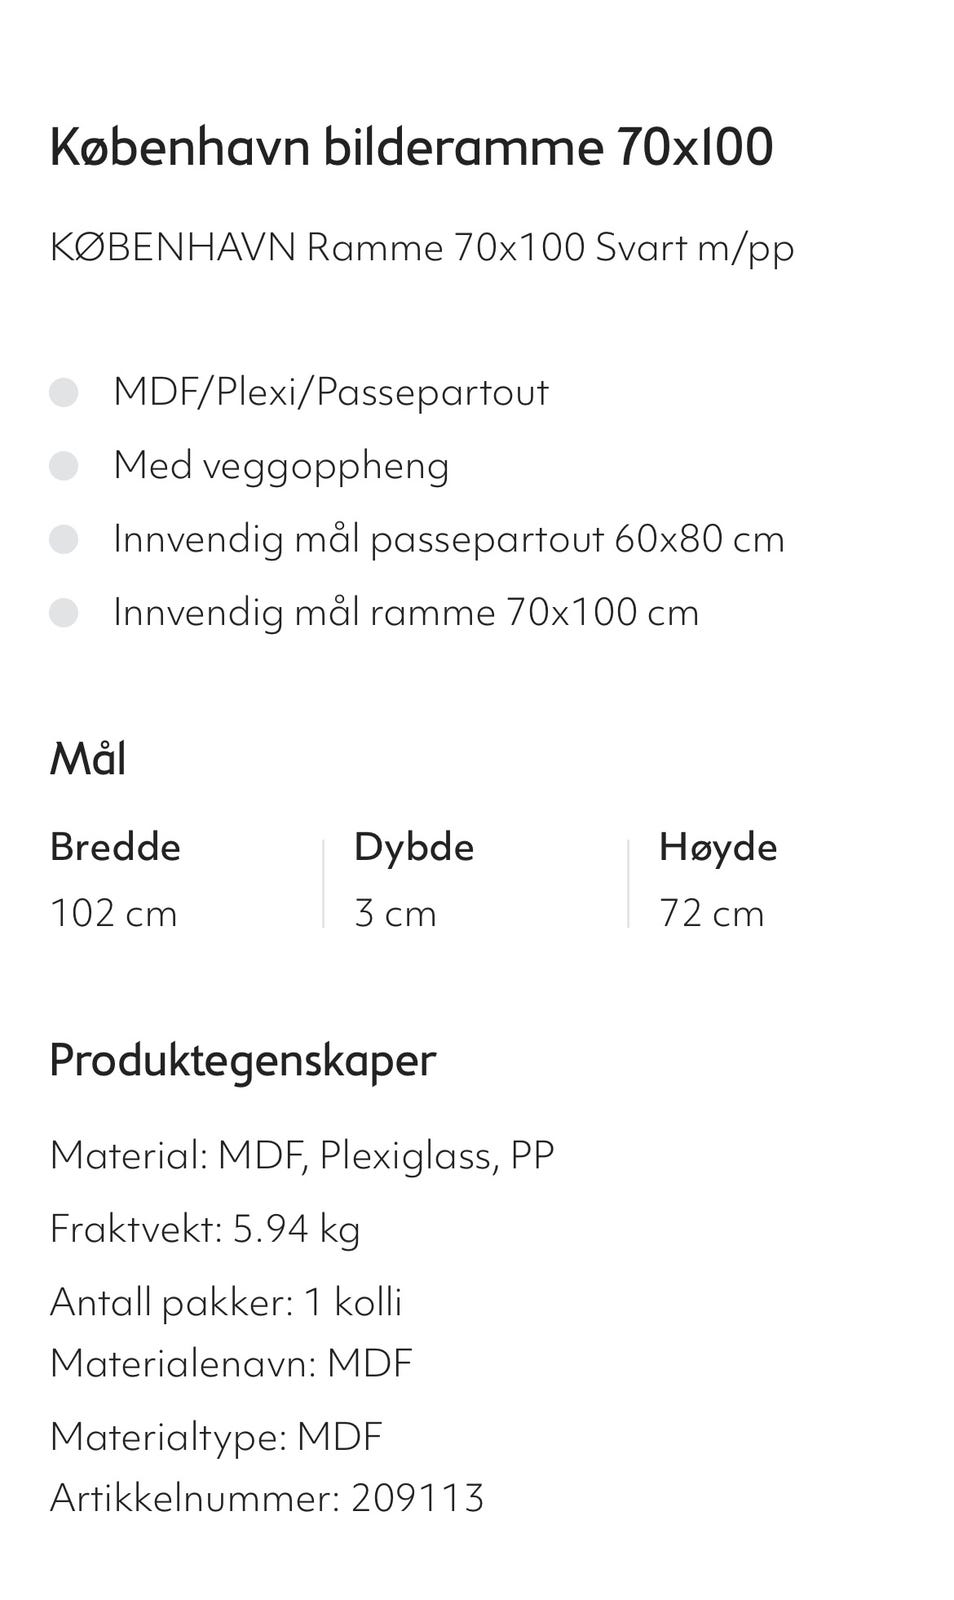954x1600 pixels.
Task: Click the Innvendig mål passepartout 60x80 cm line
Action: [449, 539]
